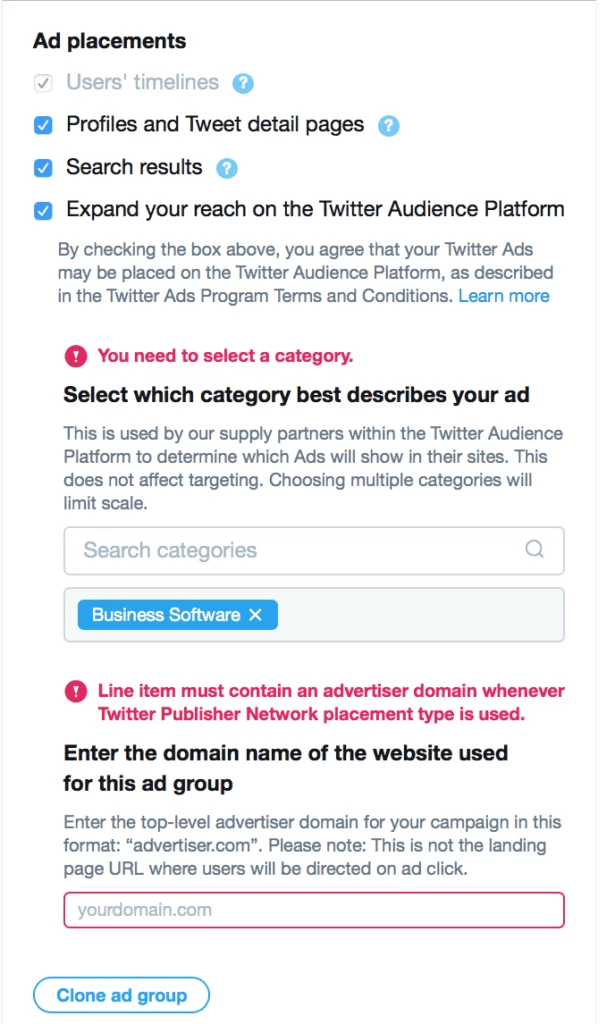Viewport: 615px width, 1024px height.
Task: Click the magnifier icon in Search categories
Action: (x=534, y=549)
